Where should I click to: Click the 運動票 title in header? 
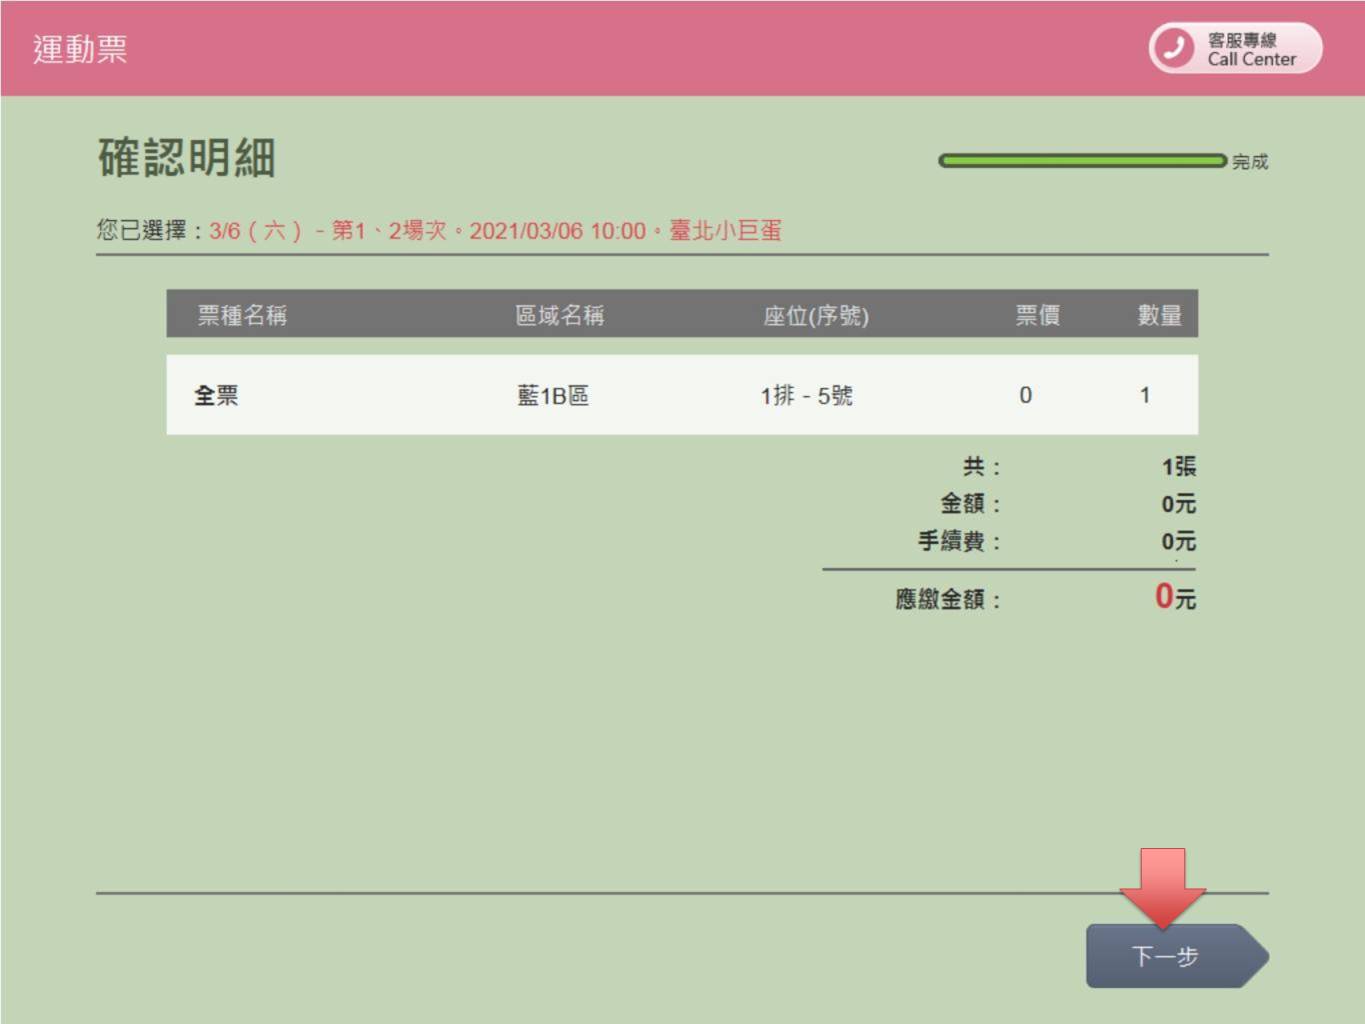click(x=80, y=49)
